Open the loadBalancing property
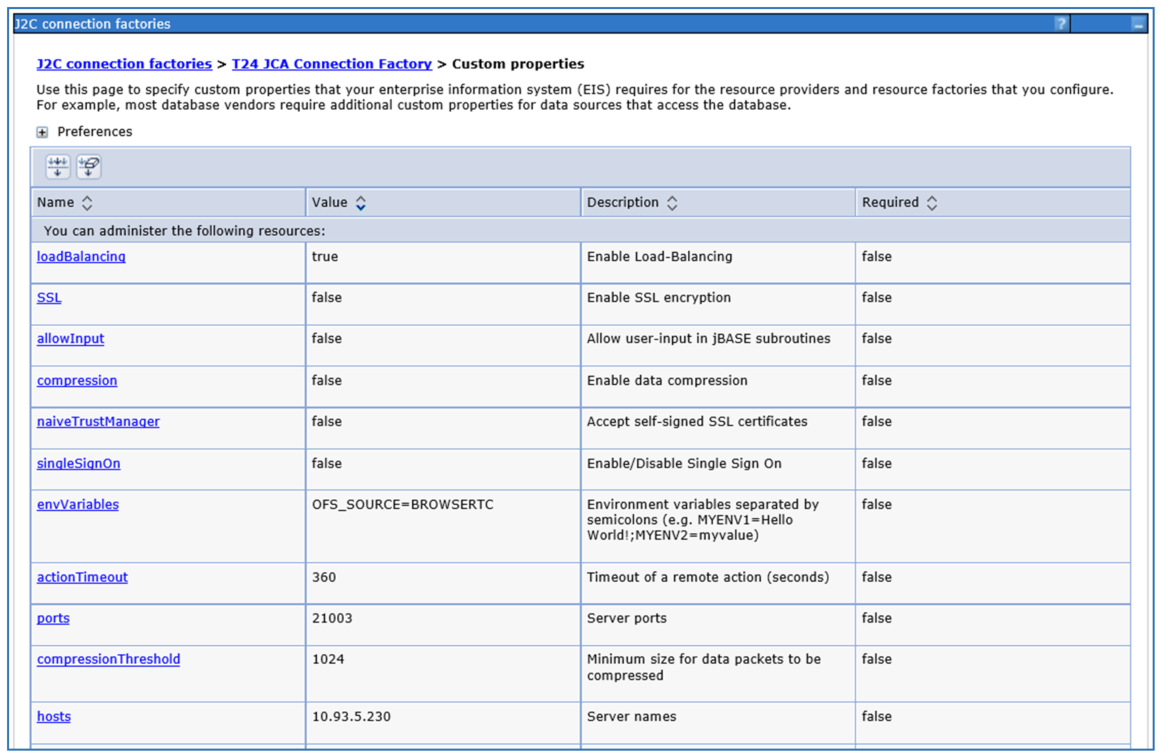Viewport: 1161px width, 755px height. (x=81, y=257)
